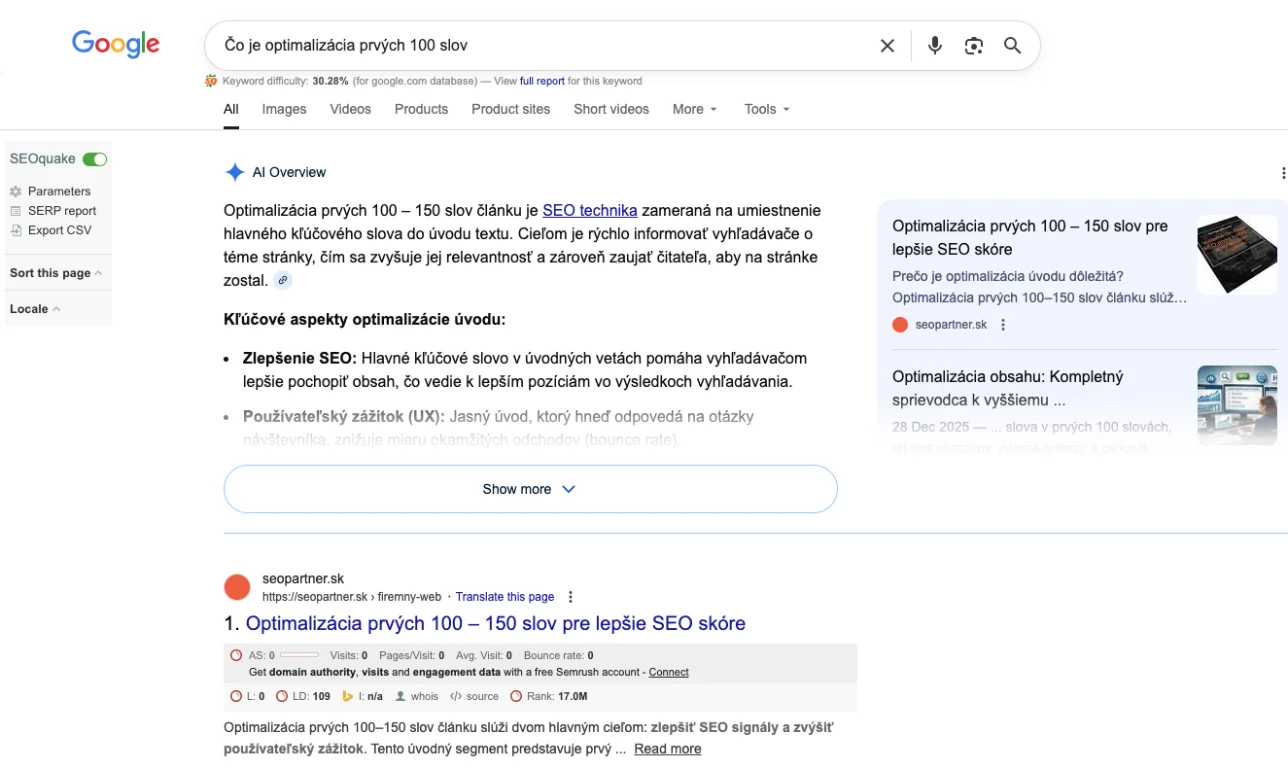This screenshot has width=1288, height=768.
Task: Clear the search box with X icon
Action: click(887, 46)
